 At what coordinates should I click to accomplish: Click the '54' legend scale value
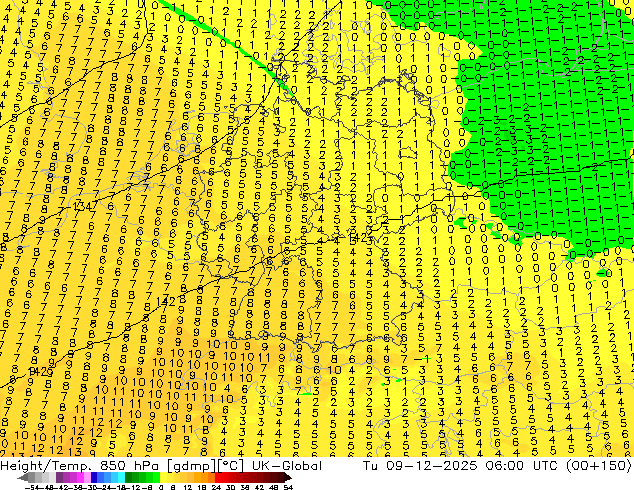[287, 487]
